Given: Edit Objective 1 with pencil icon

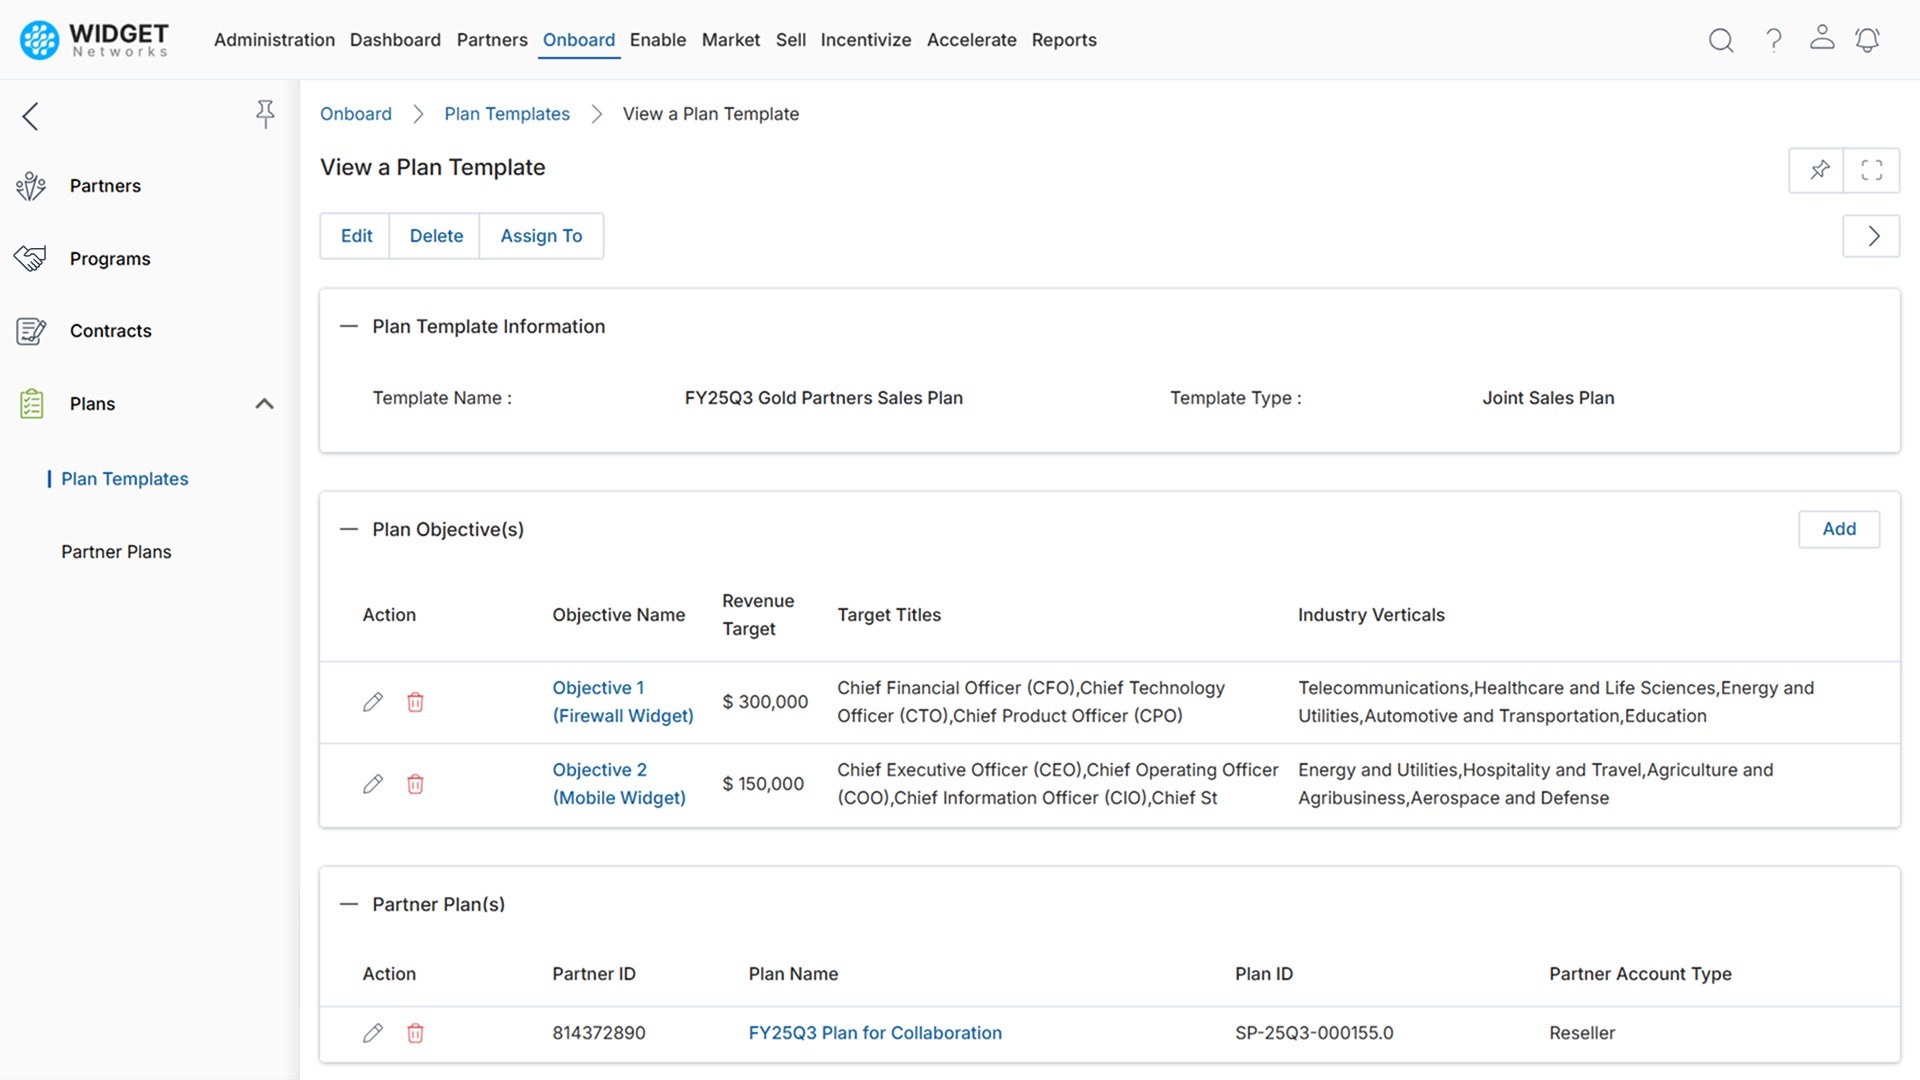Looking at the screenshot, I should 373,702.
